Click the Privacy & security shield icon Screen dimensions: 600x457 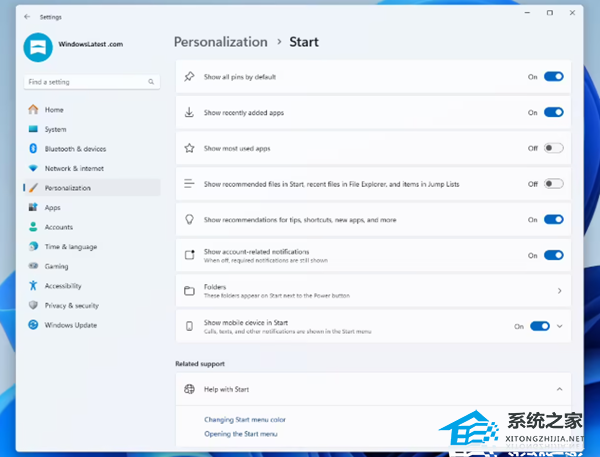pyautogui.click(x=33, y=305)
